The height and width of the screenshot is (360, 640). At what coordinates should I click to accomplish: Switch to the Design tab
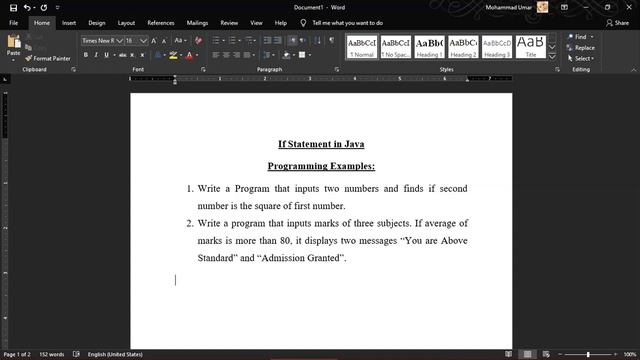coord(97,23)
